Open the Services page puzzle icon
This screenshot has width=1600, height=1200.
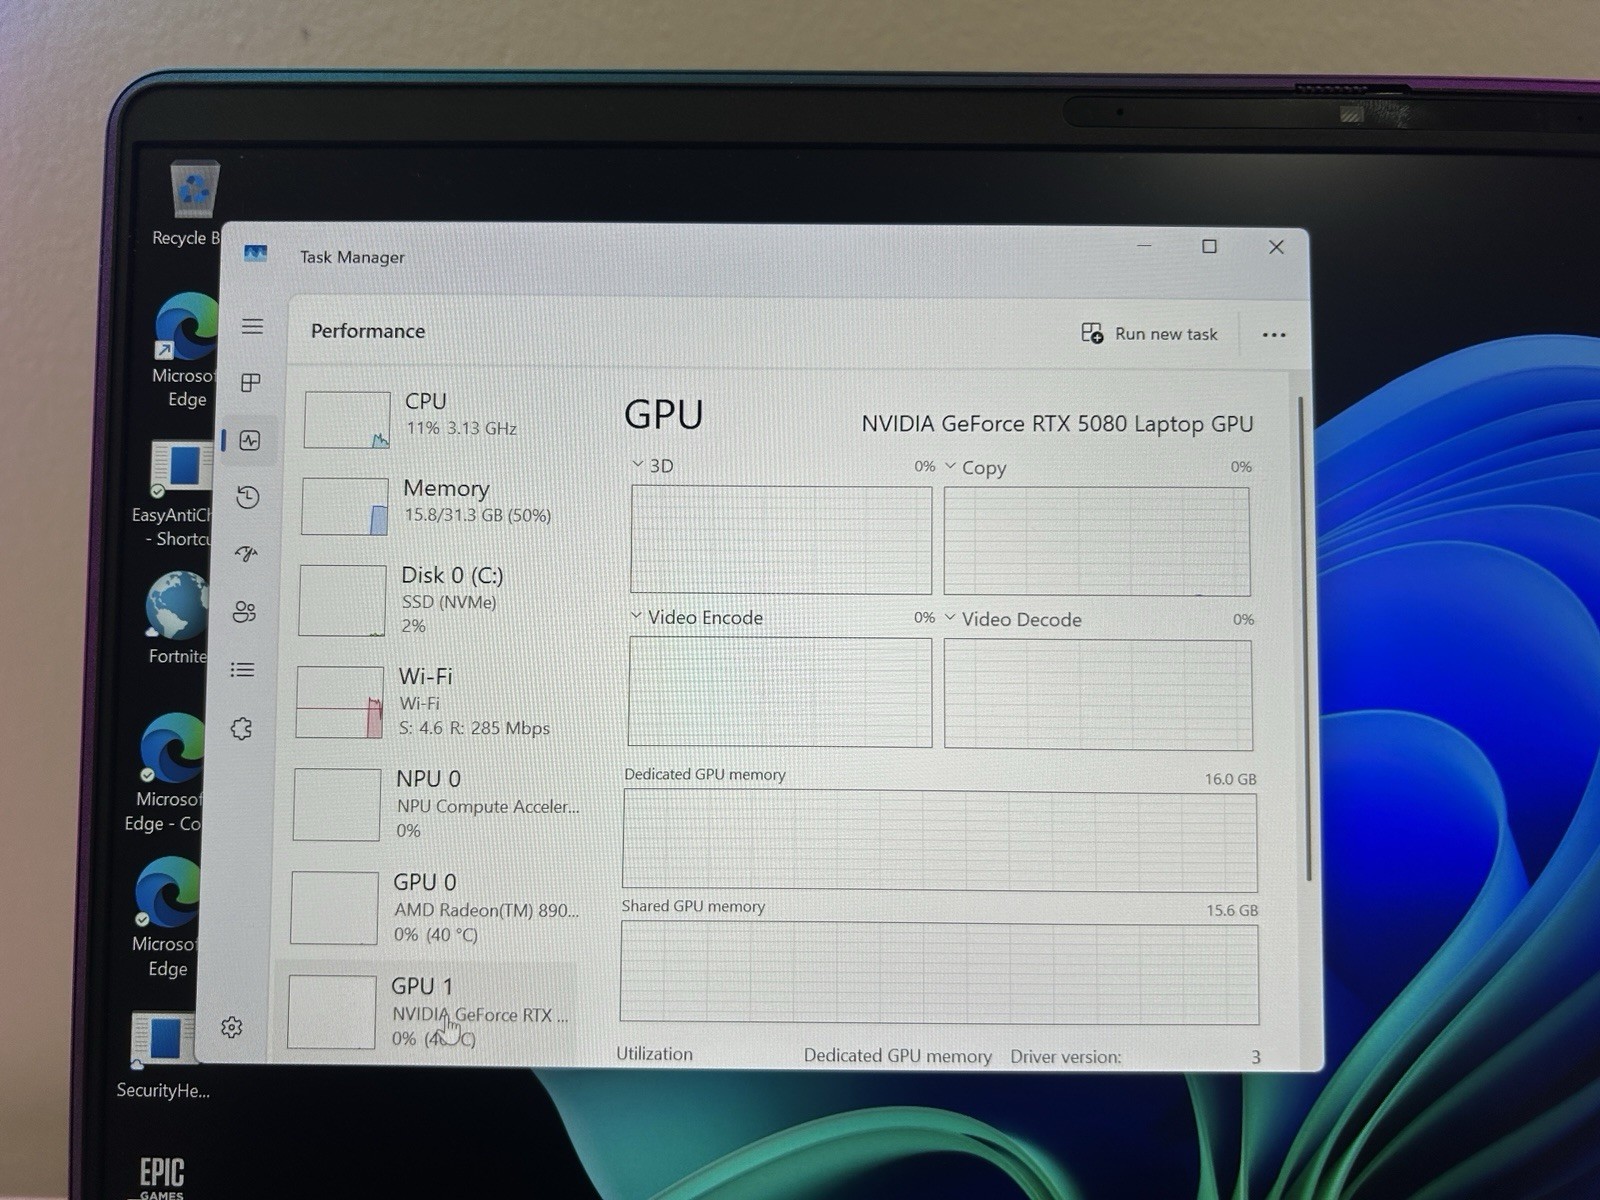click(241, 729)
